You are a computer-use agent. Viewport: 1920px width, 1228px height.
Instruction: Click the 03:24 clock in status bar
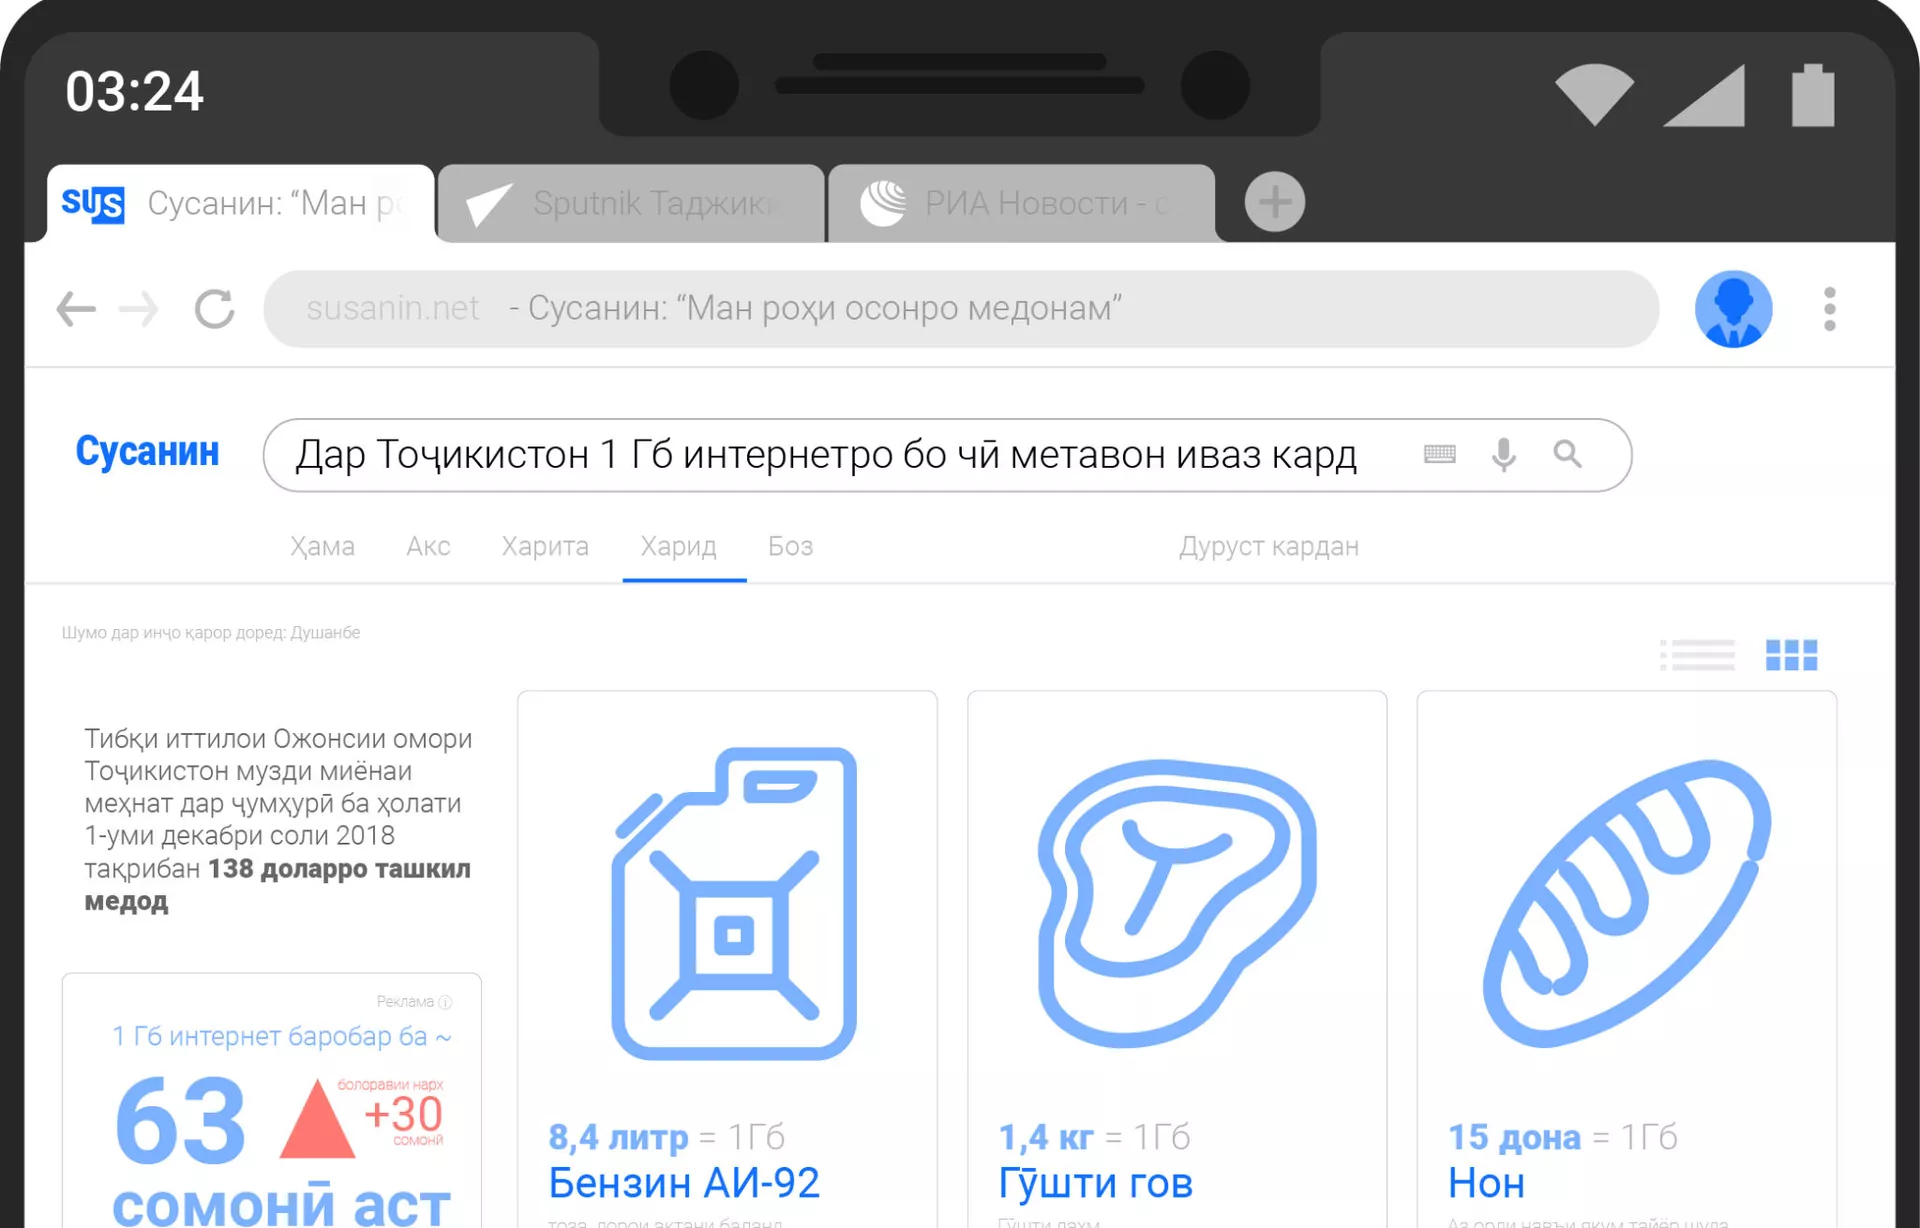coord(134,92)
